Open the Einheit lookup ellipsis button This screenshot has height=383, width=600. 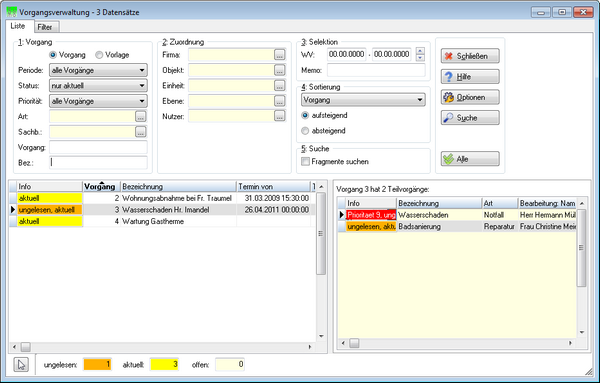coord(280,85)
